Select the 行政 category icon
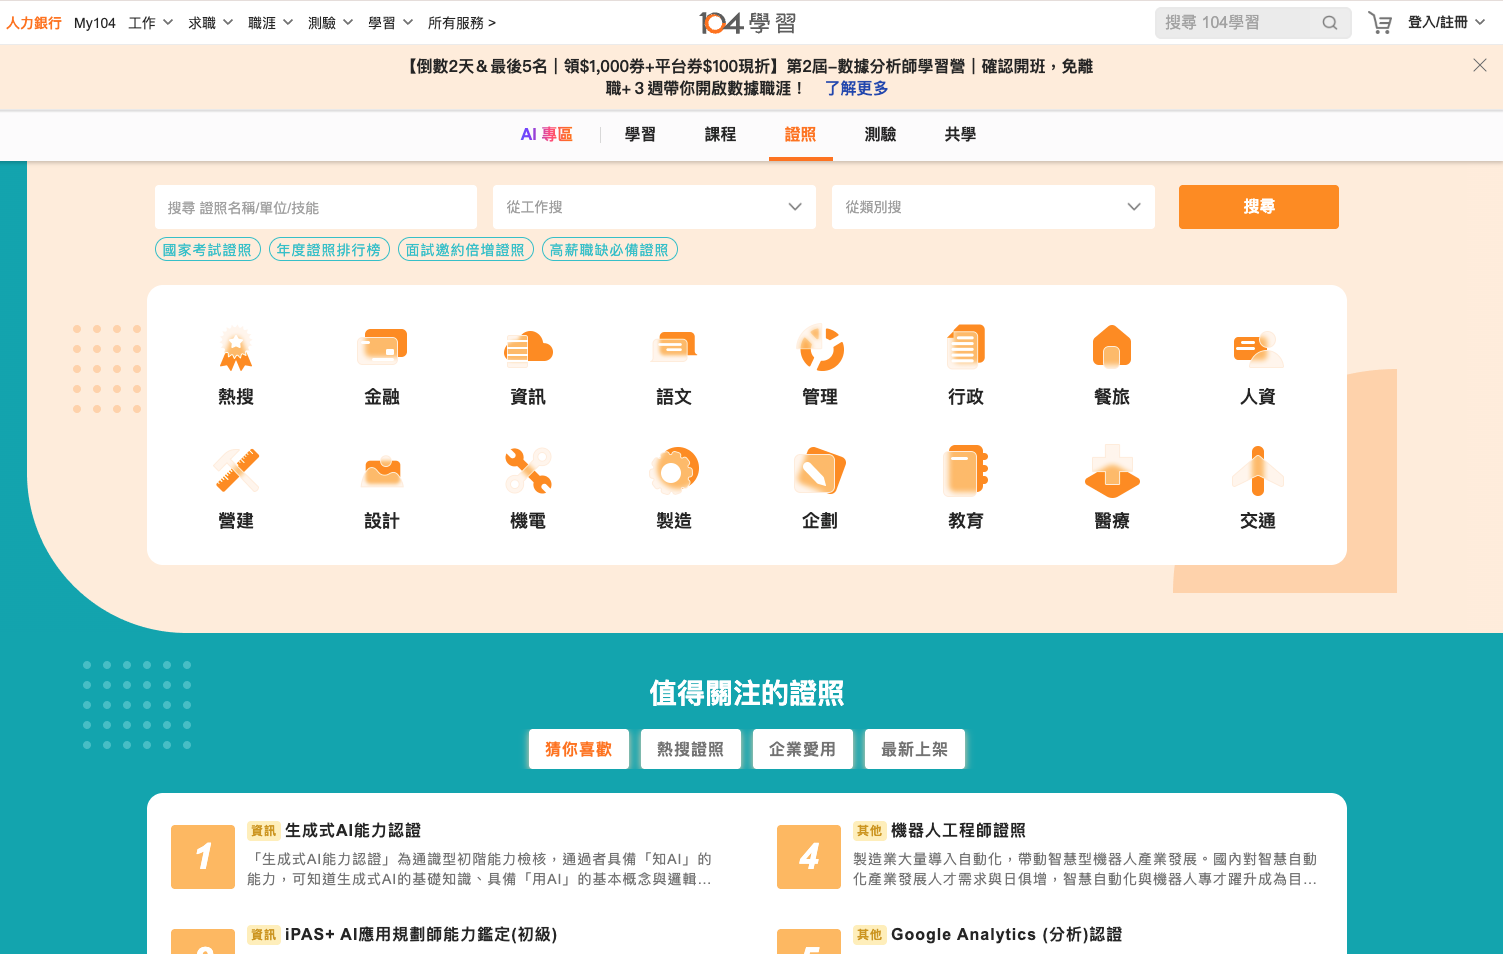Screen dimensions: 1503x954 pos(966,348)
